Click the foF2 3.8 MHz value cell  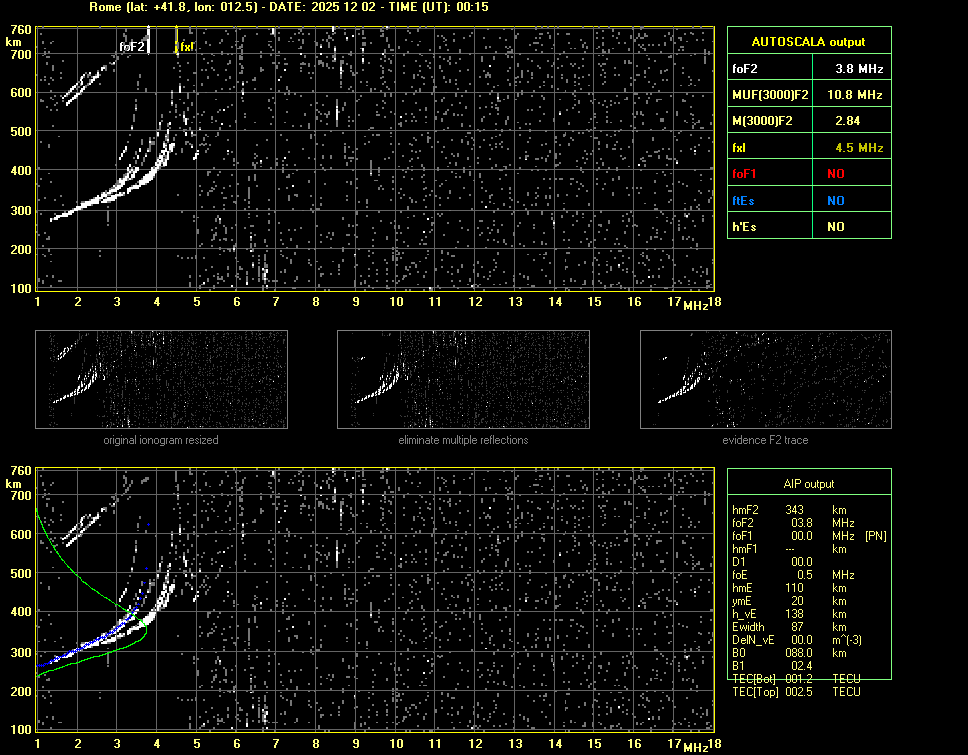859,69
